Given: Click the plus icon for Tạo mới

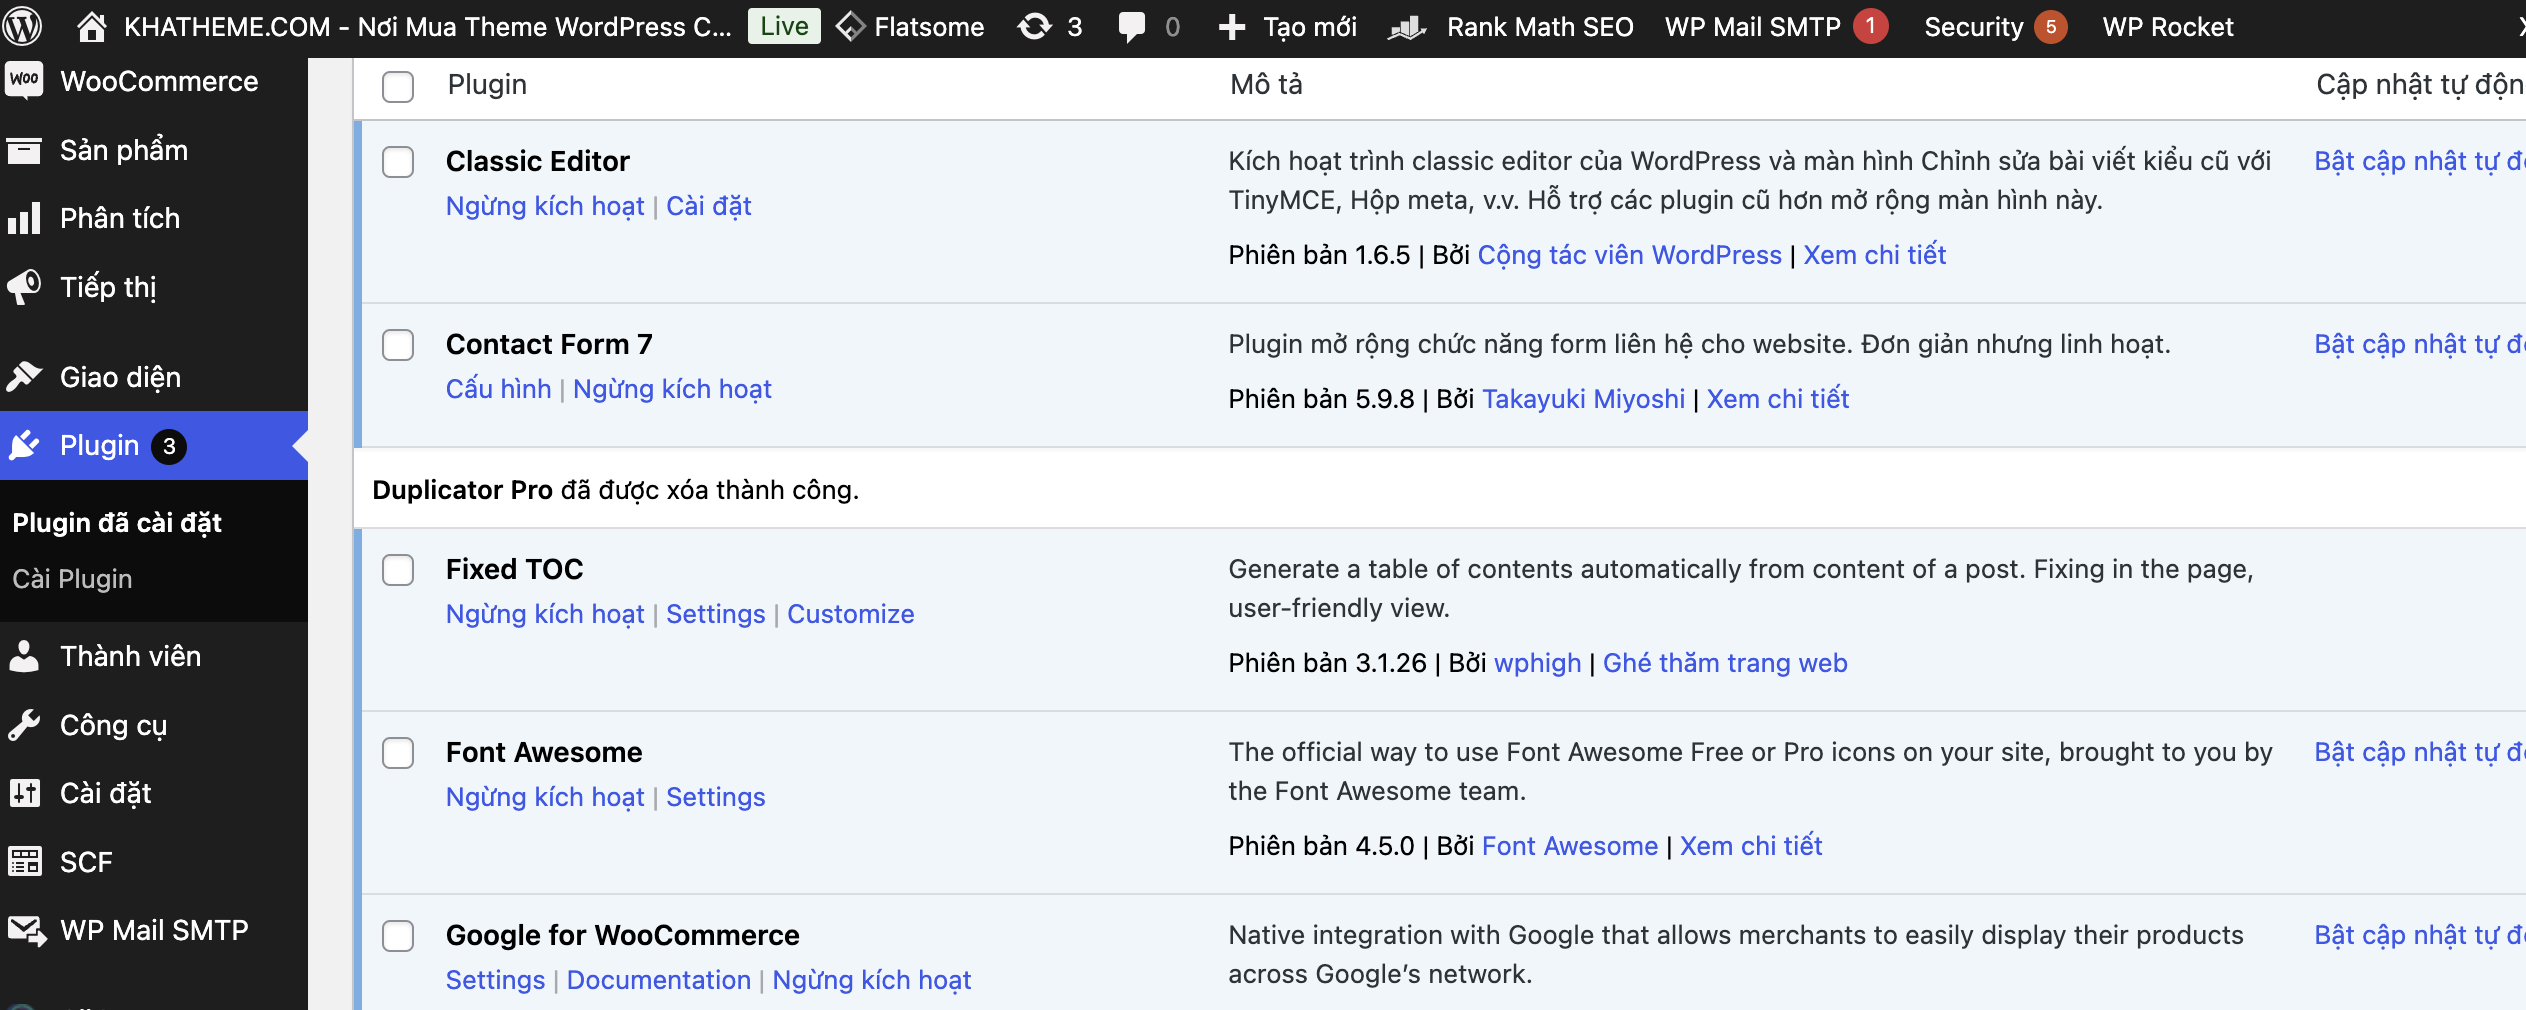Looking at the screenshot, I should pos(1232,27).
